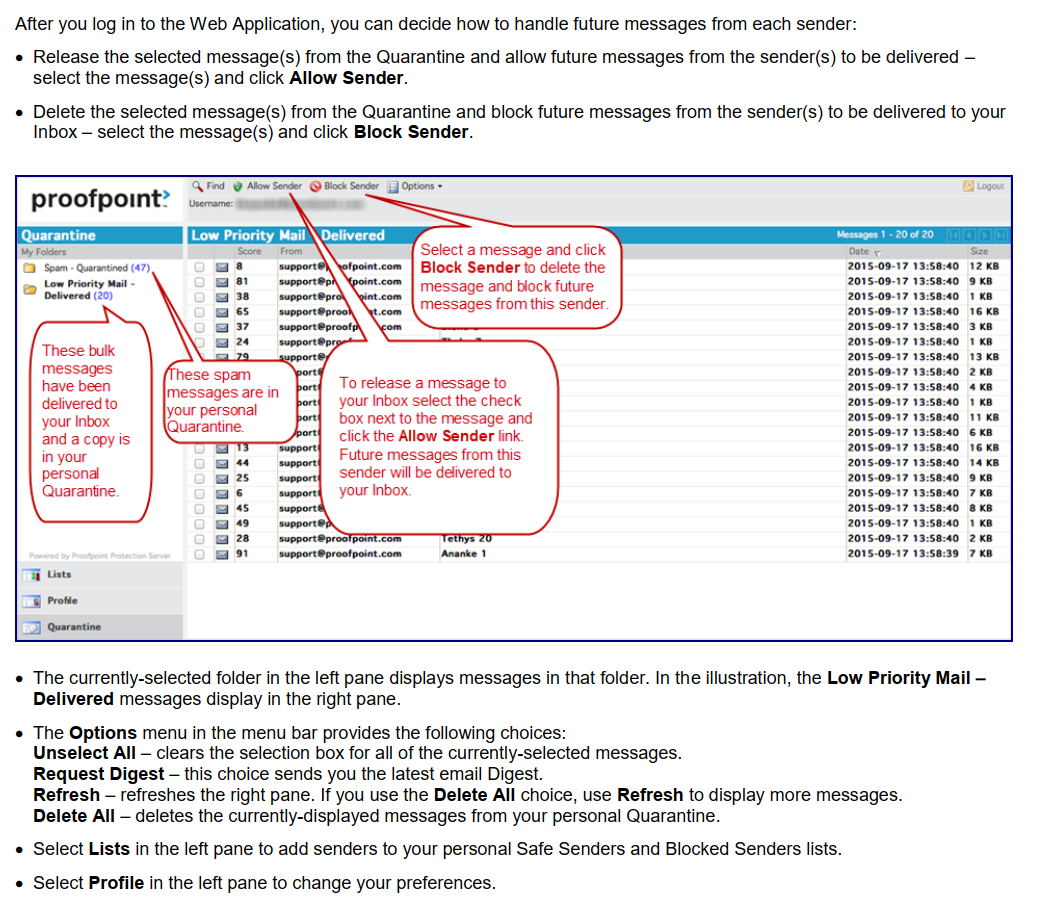
Task: Click envelope icon of message scored 28
Action: [x=222, y=539]
